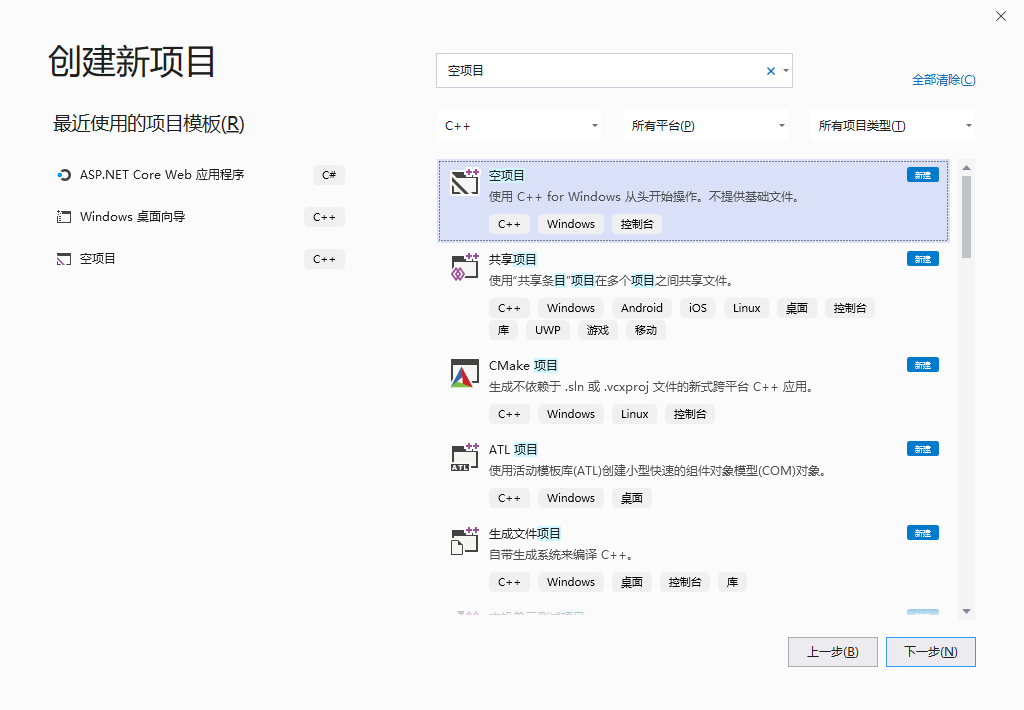Click the 移动 tag under 共享项目
1024x710 pixels.
click(x=646, y=331)
